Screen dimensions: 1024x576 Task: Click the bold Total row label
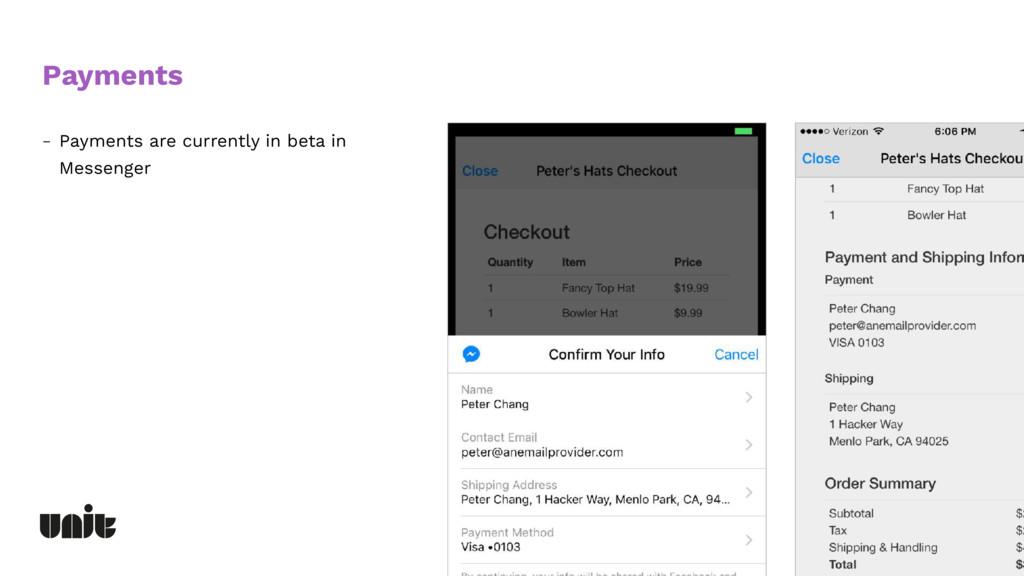(842, 565)
